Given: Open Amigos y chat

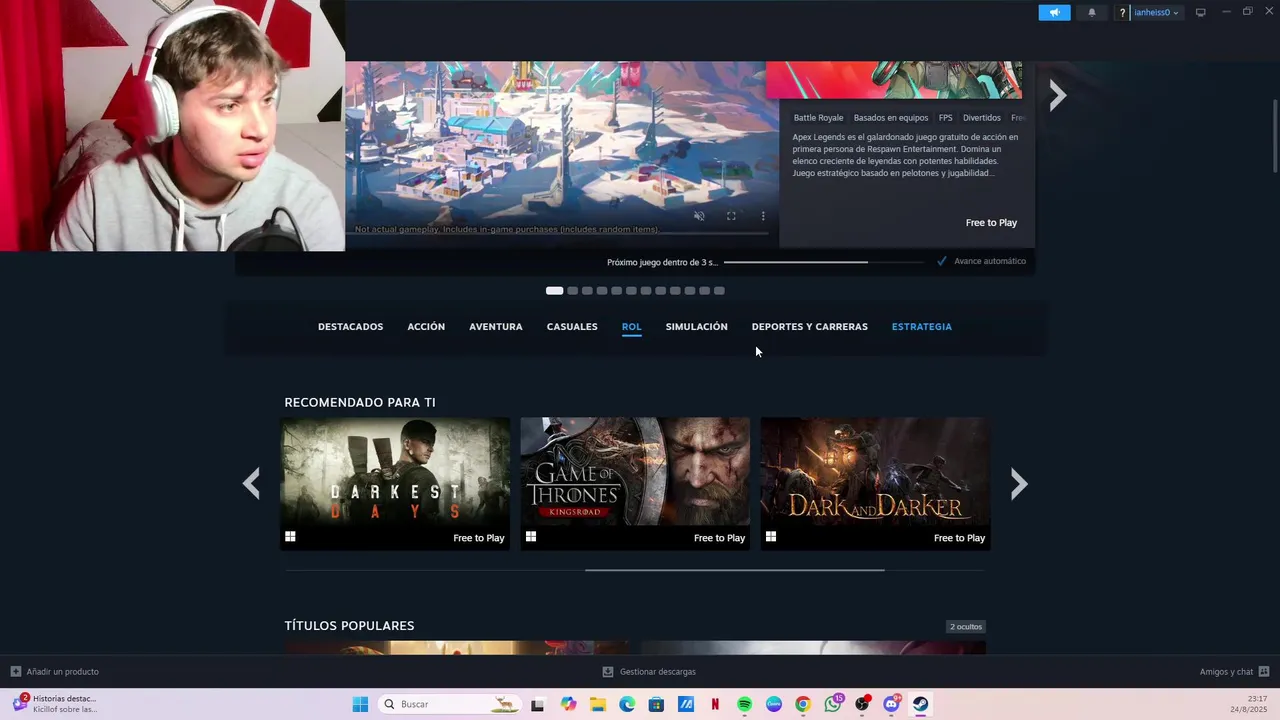Looking at the screenshot, I should pyautogui.click(x=1234, y=672).
